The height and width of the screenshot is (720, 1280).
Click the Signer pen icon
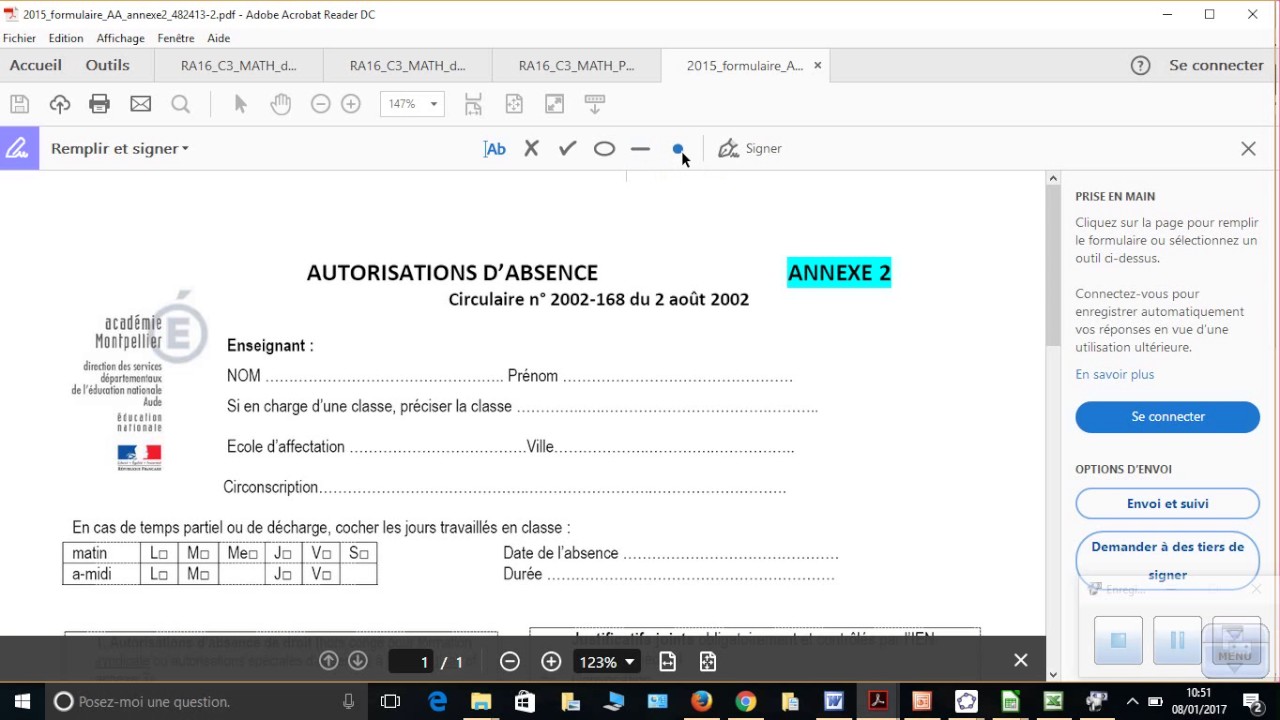pyautogui.click(x=729, y=148)
